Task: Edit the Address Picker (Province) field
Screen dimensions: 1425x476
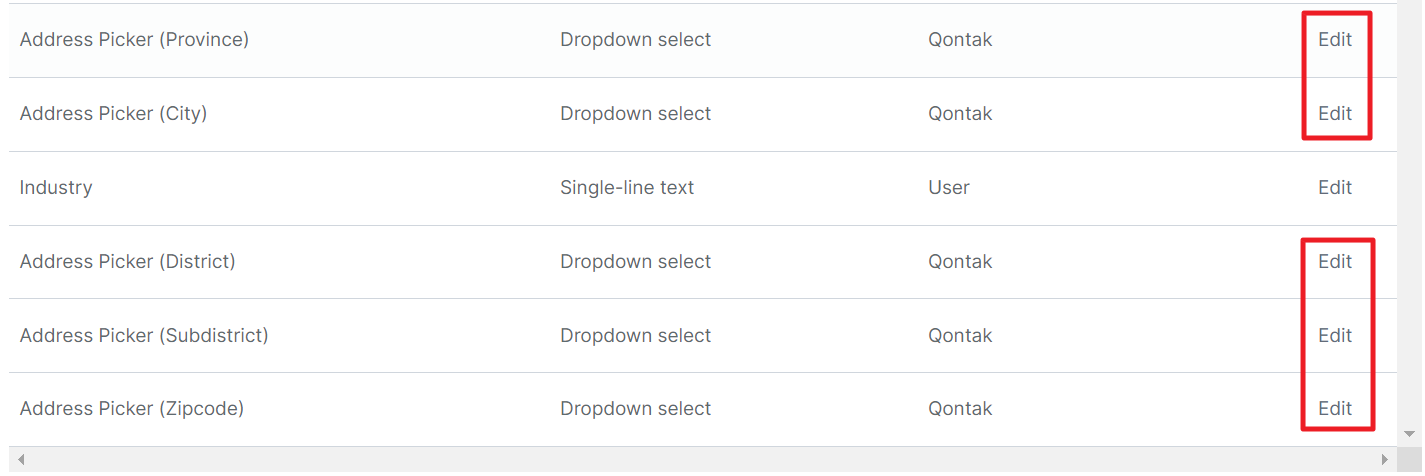Action: tap(1335, 40)
